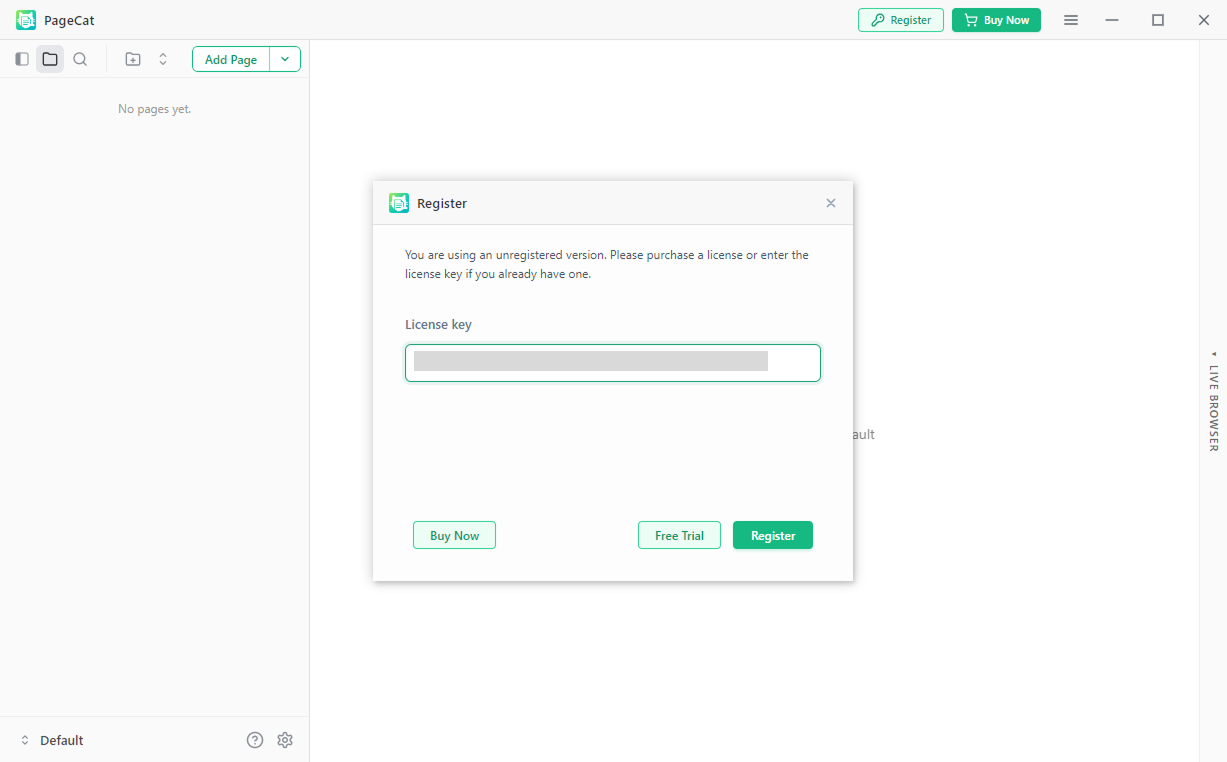This screenshot has height=762, width=1227.
Task: Open the help question mark icon
Action: [255, 740]
